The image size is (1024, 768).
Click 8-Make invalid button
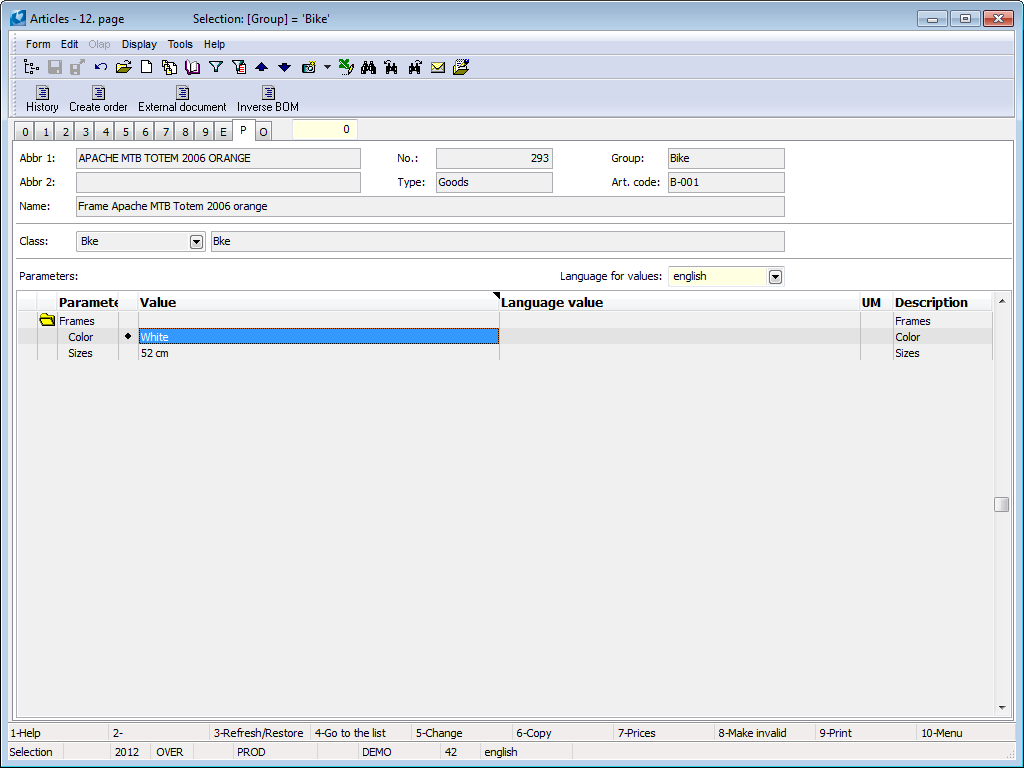point(765,733)
